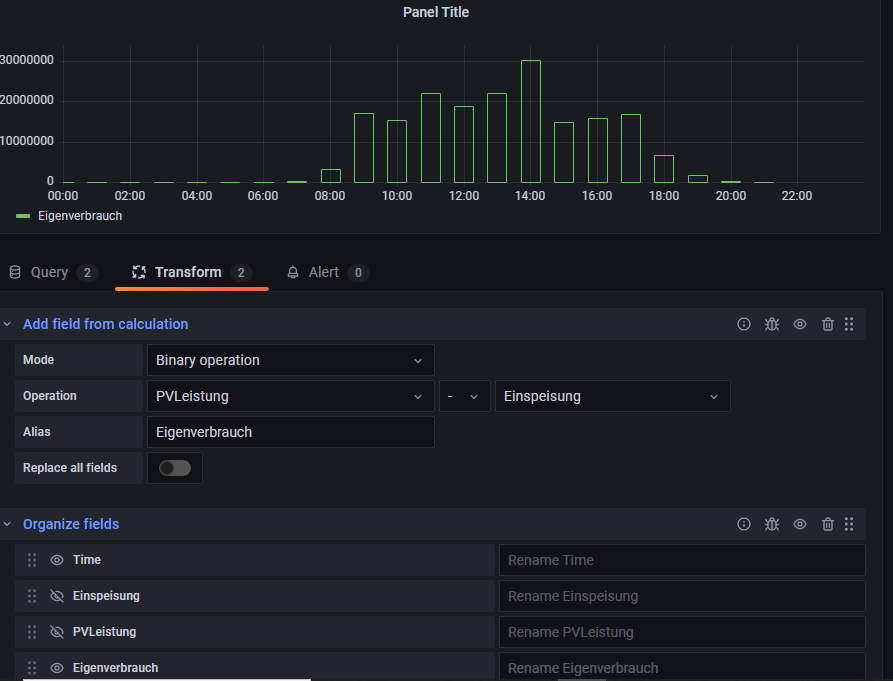The height and width of the screenshot is (681, 893).
Task: Switch to the Alert tab
Action: coord(324,272)
